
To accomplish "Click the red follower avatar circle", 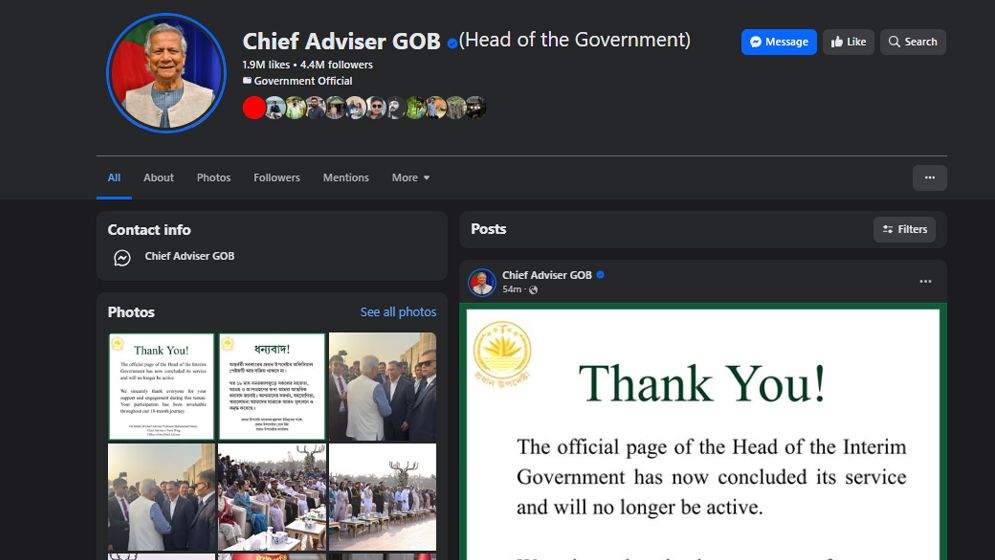I will pyautogui.click(x=254, y=108).
